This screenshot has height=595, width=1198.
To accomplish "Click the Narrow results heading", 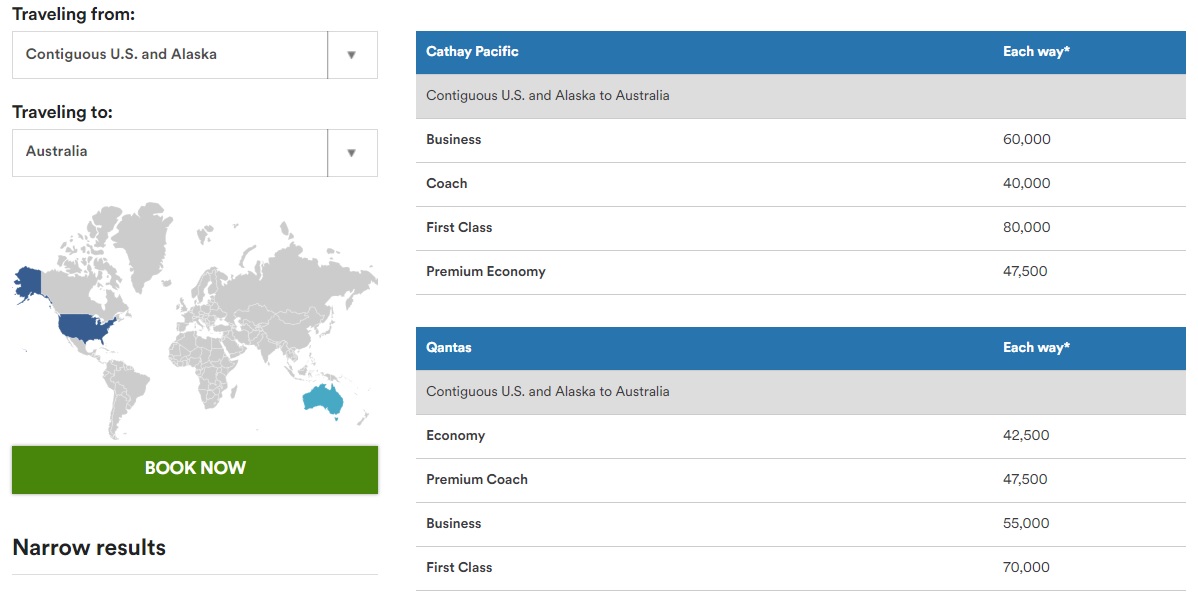I will point(89,548).
